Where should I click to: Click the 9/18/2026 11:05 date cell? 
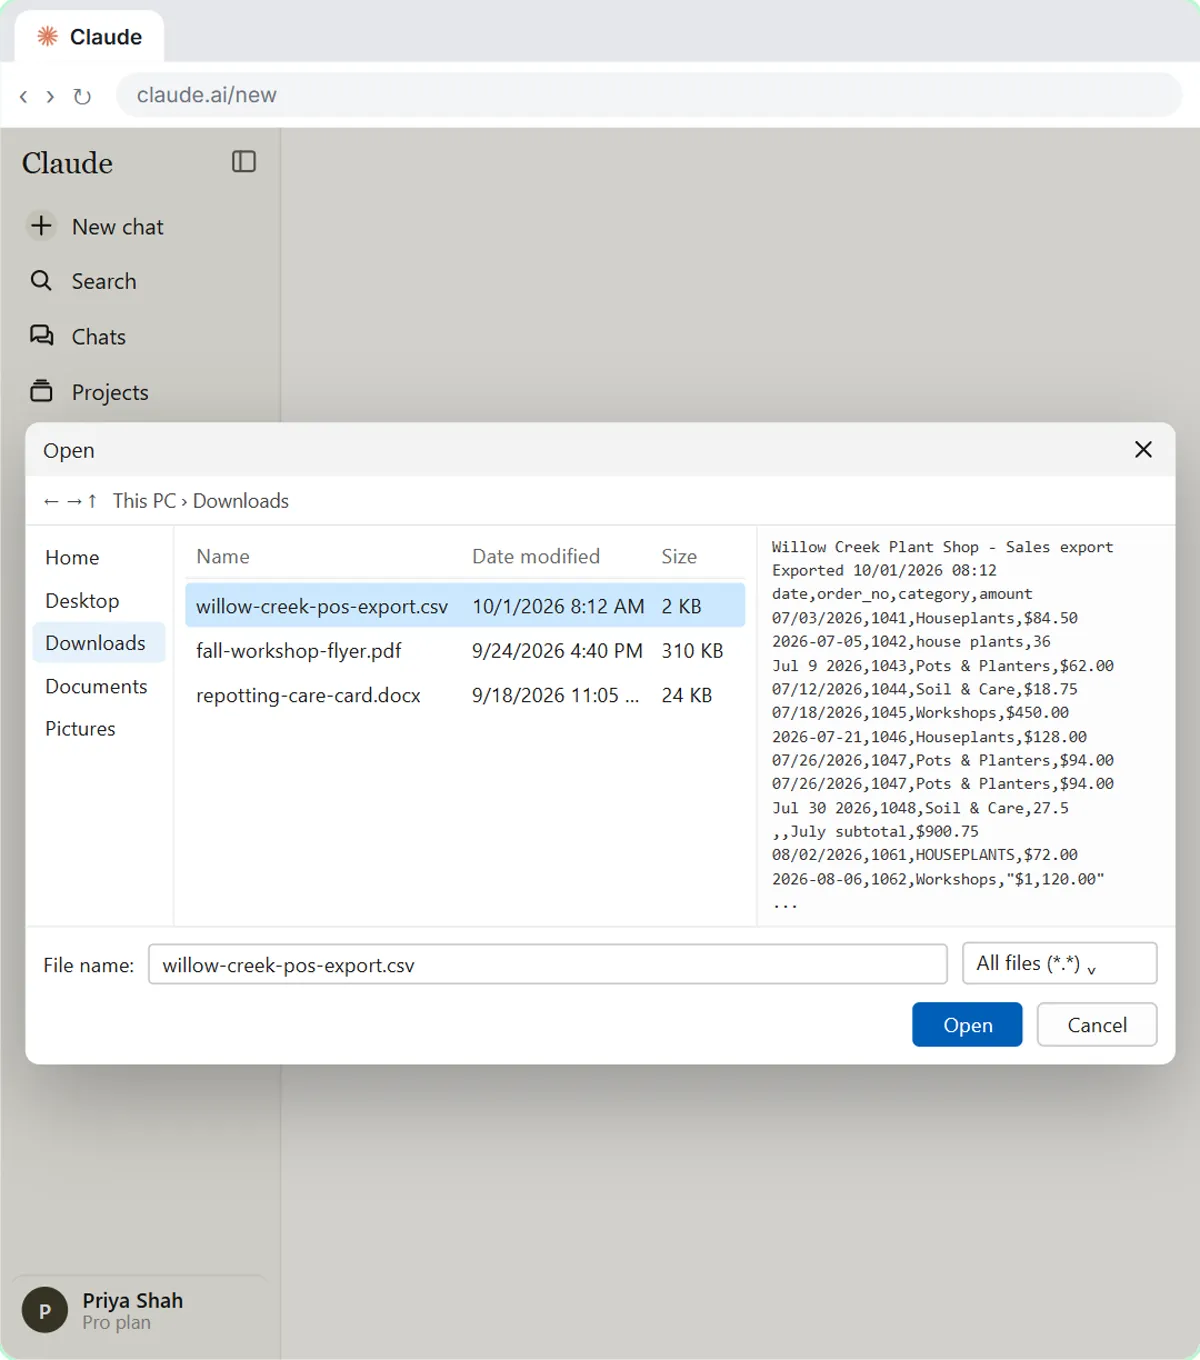click(x=555, y=695)
